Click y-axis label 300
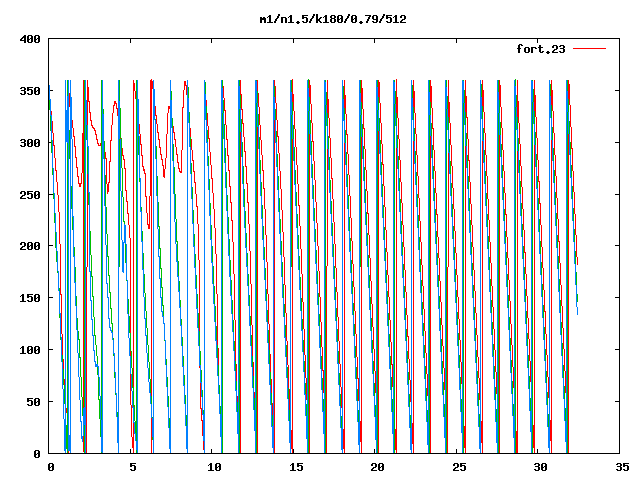The image size is (640, 480). (30, 143)
